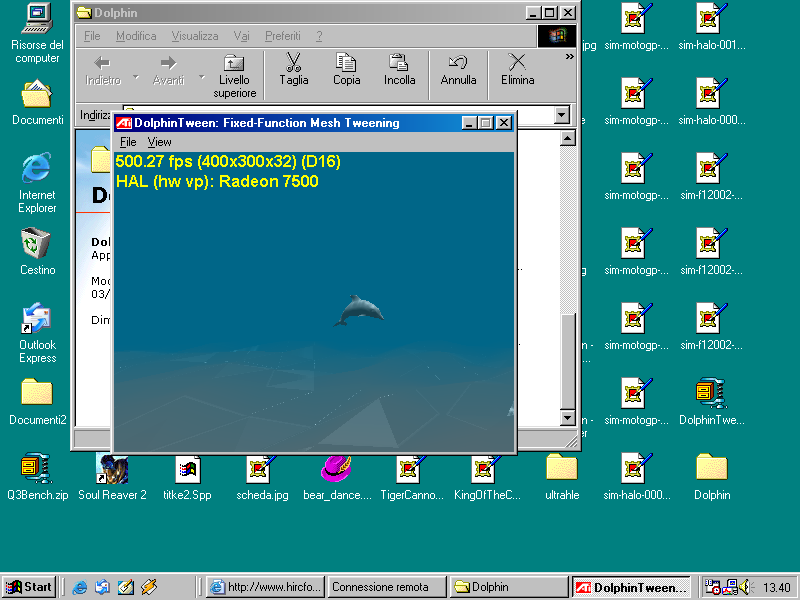This screenshot has width=800, height=600.
Task: Click the Annulla undo toolbar button
Action: pyautogui.click(x=458, y=69)
